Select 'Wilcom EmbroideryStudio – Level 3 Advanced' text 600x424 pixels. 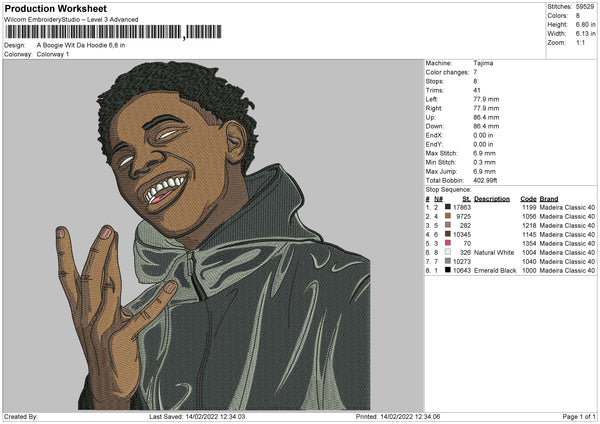[x=71, y=20]
